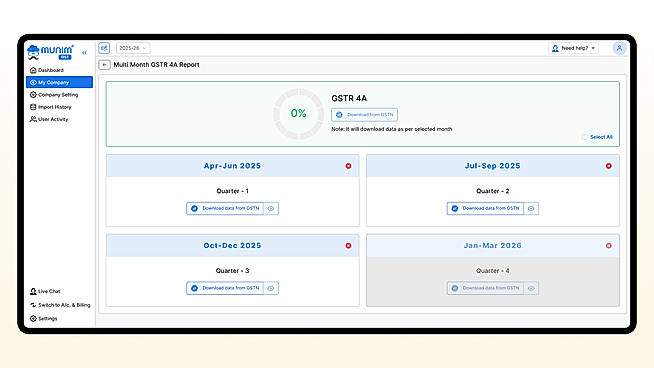This screenshot has height=368, width=654.
Task: View Quarter 4 data via eye icon
Action: 531,288
